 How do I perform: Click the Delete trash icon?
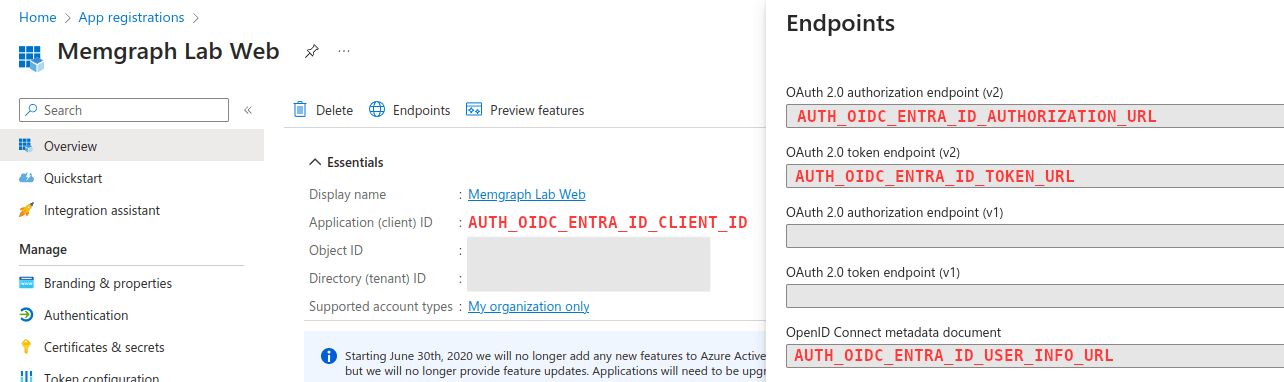[x=300, y=110]
